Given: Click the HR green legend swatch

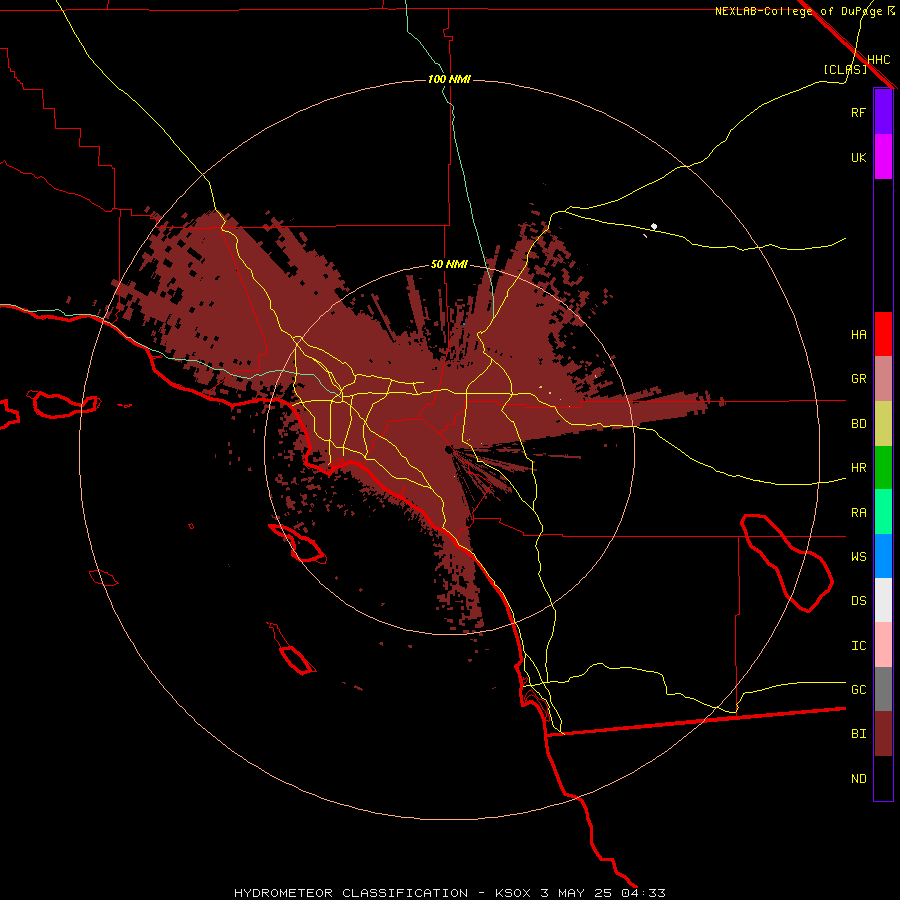Looking at the screenshot, I should coord(883,468).
